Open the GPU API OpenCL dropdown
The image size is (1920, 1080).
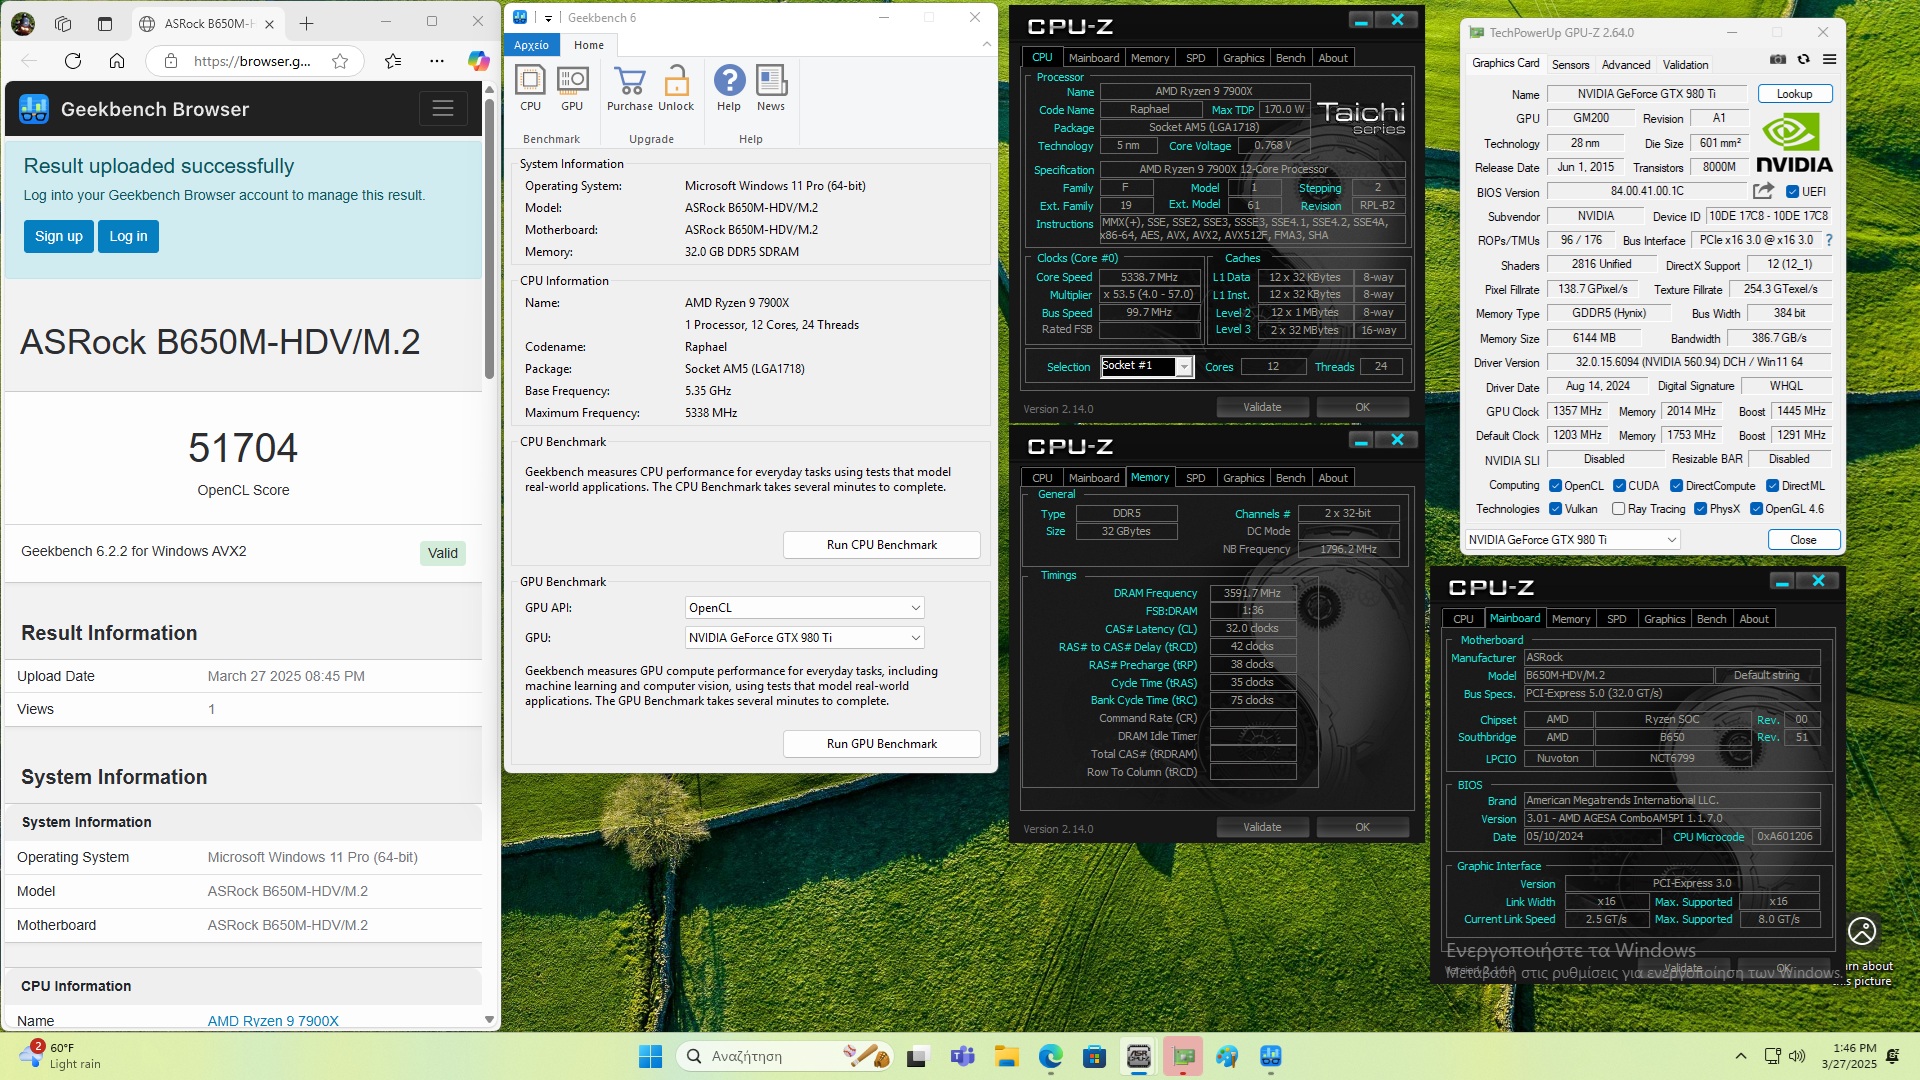point(805,608)
